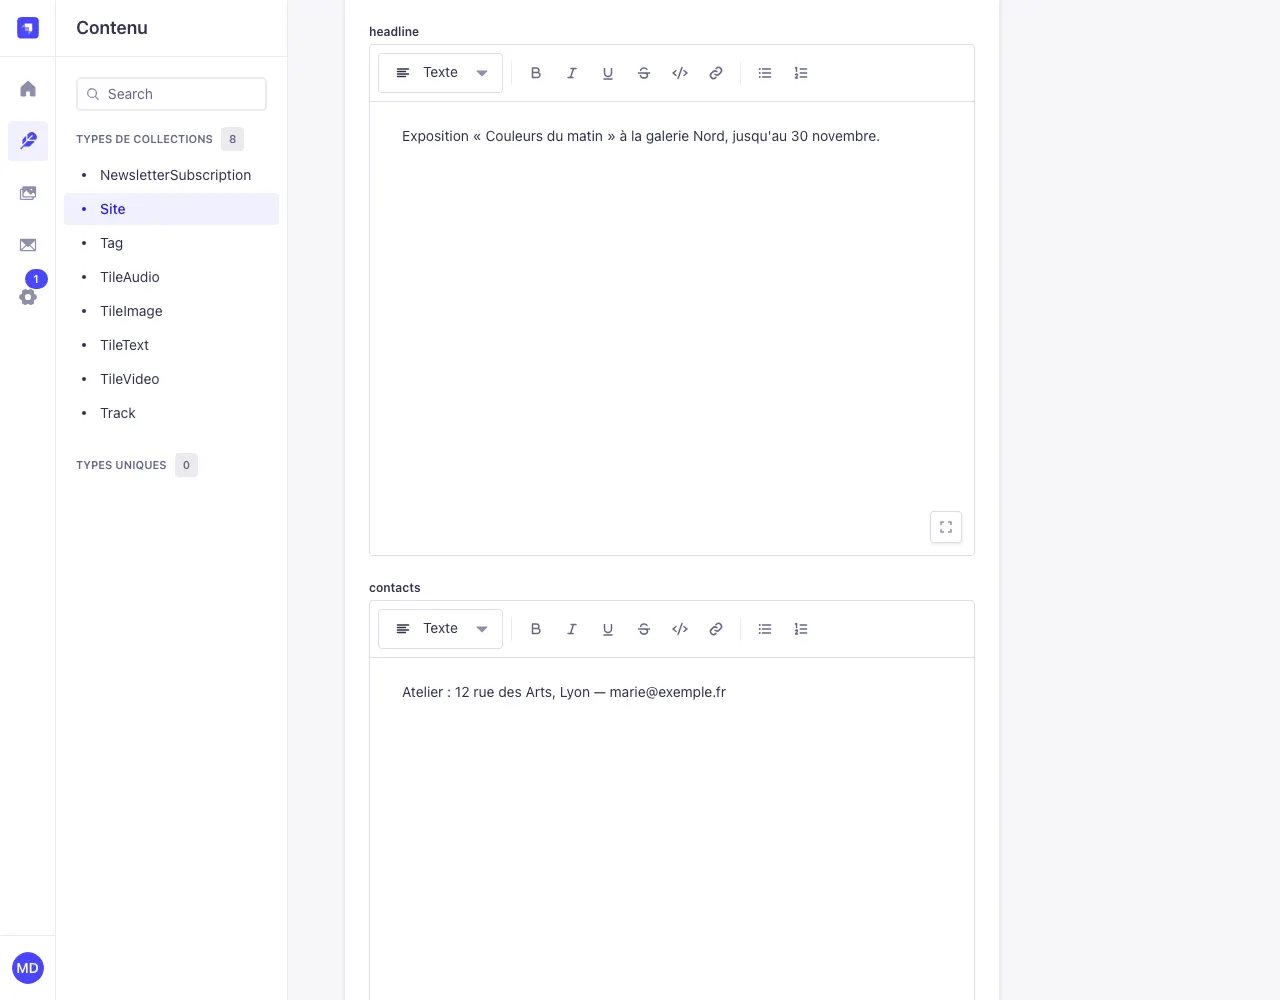Open the MD user avatar menu
The width and height of the screenshot is (1280, 1000).
(x=28, y=968)
